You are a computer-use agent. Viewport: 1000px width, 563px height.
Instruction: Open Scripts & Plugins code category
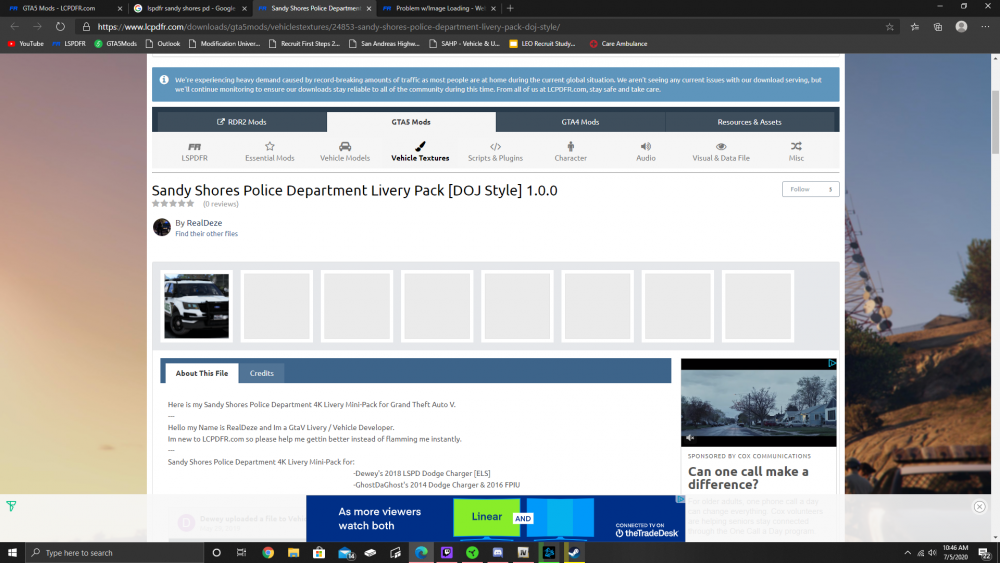[496, 152]
